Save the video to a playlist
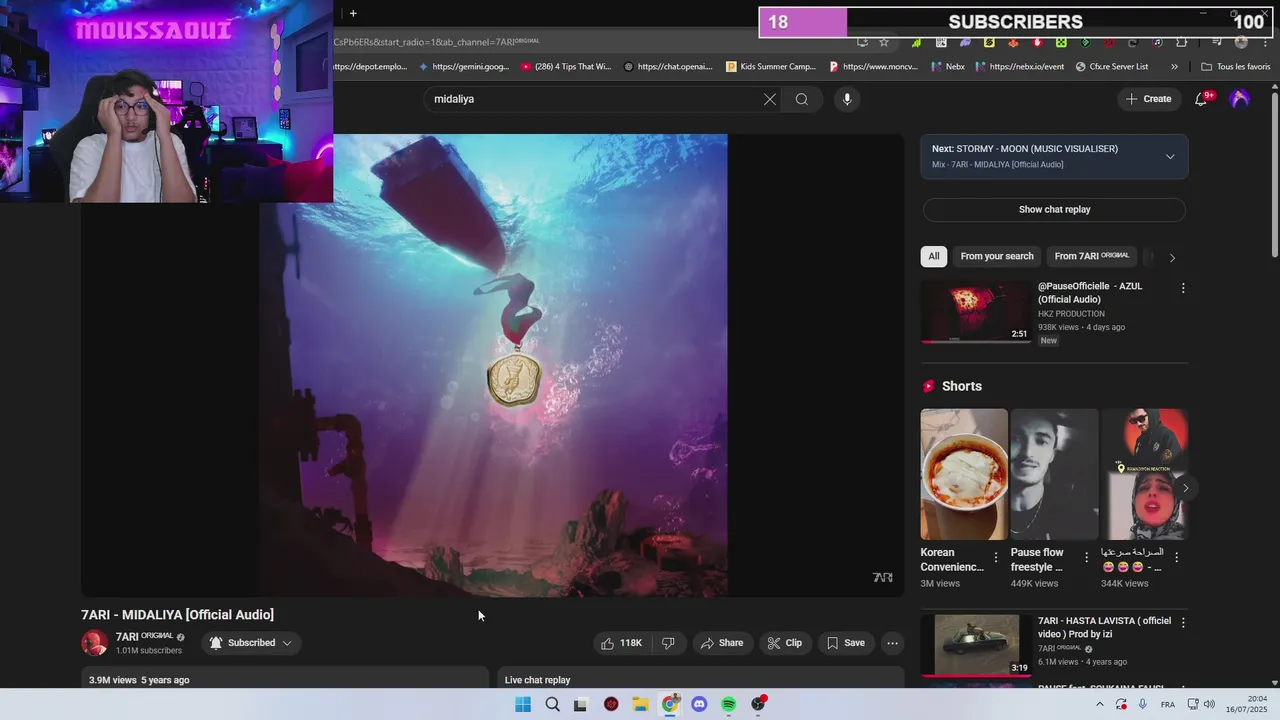 pyautogui.click(x=845, y=643)
